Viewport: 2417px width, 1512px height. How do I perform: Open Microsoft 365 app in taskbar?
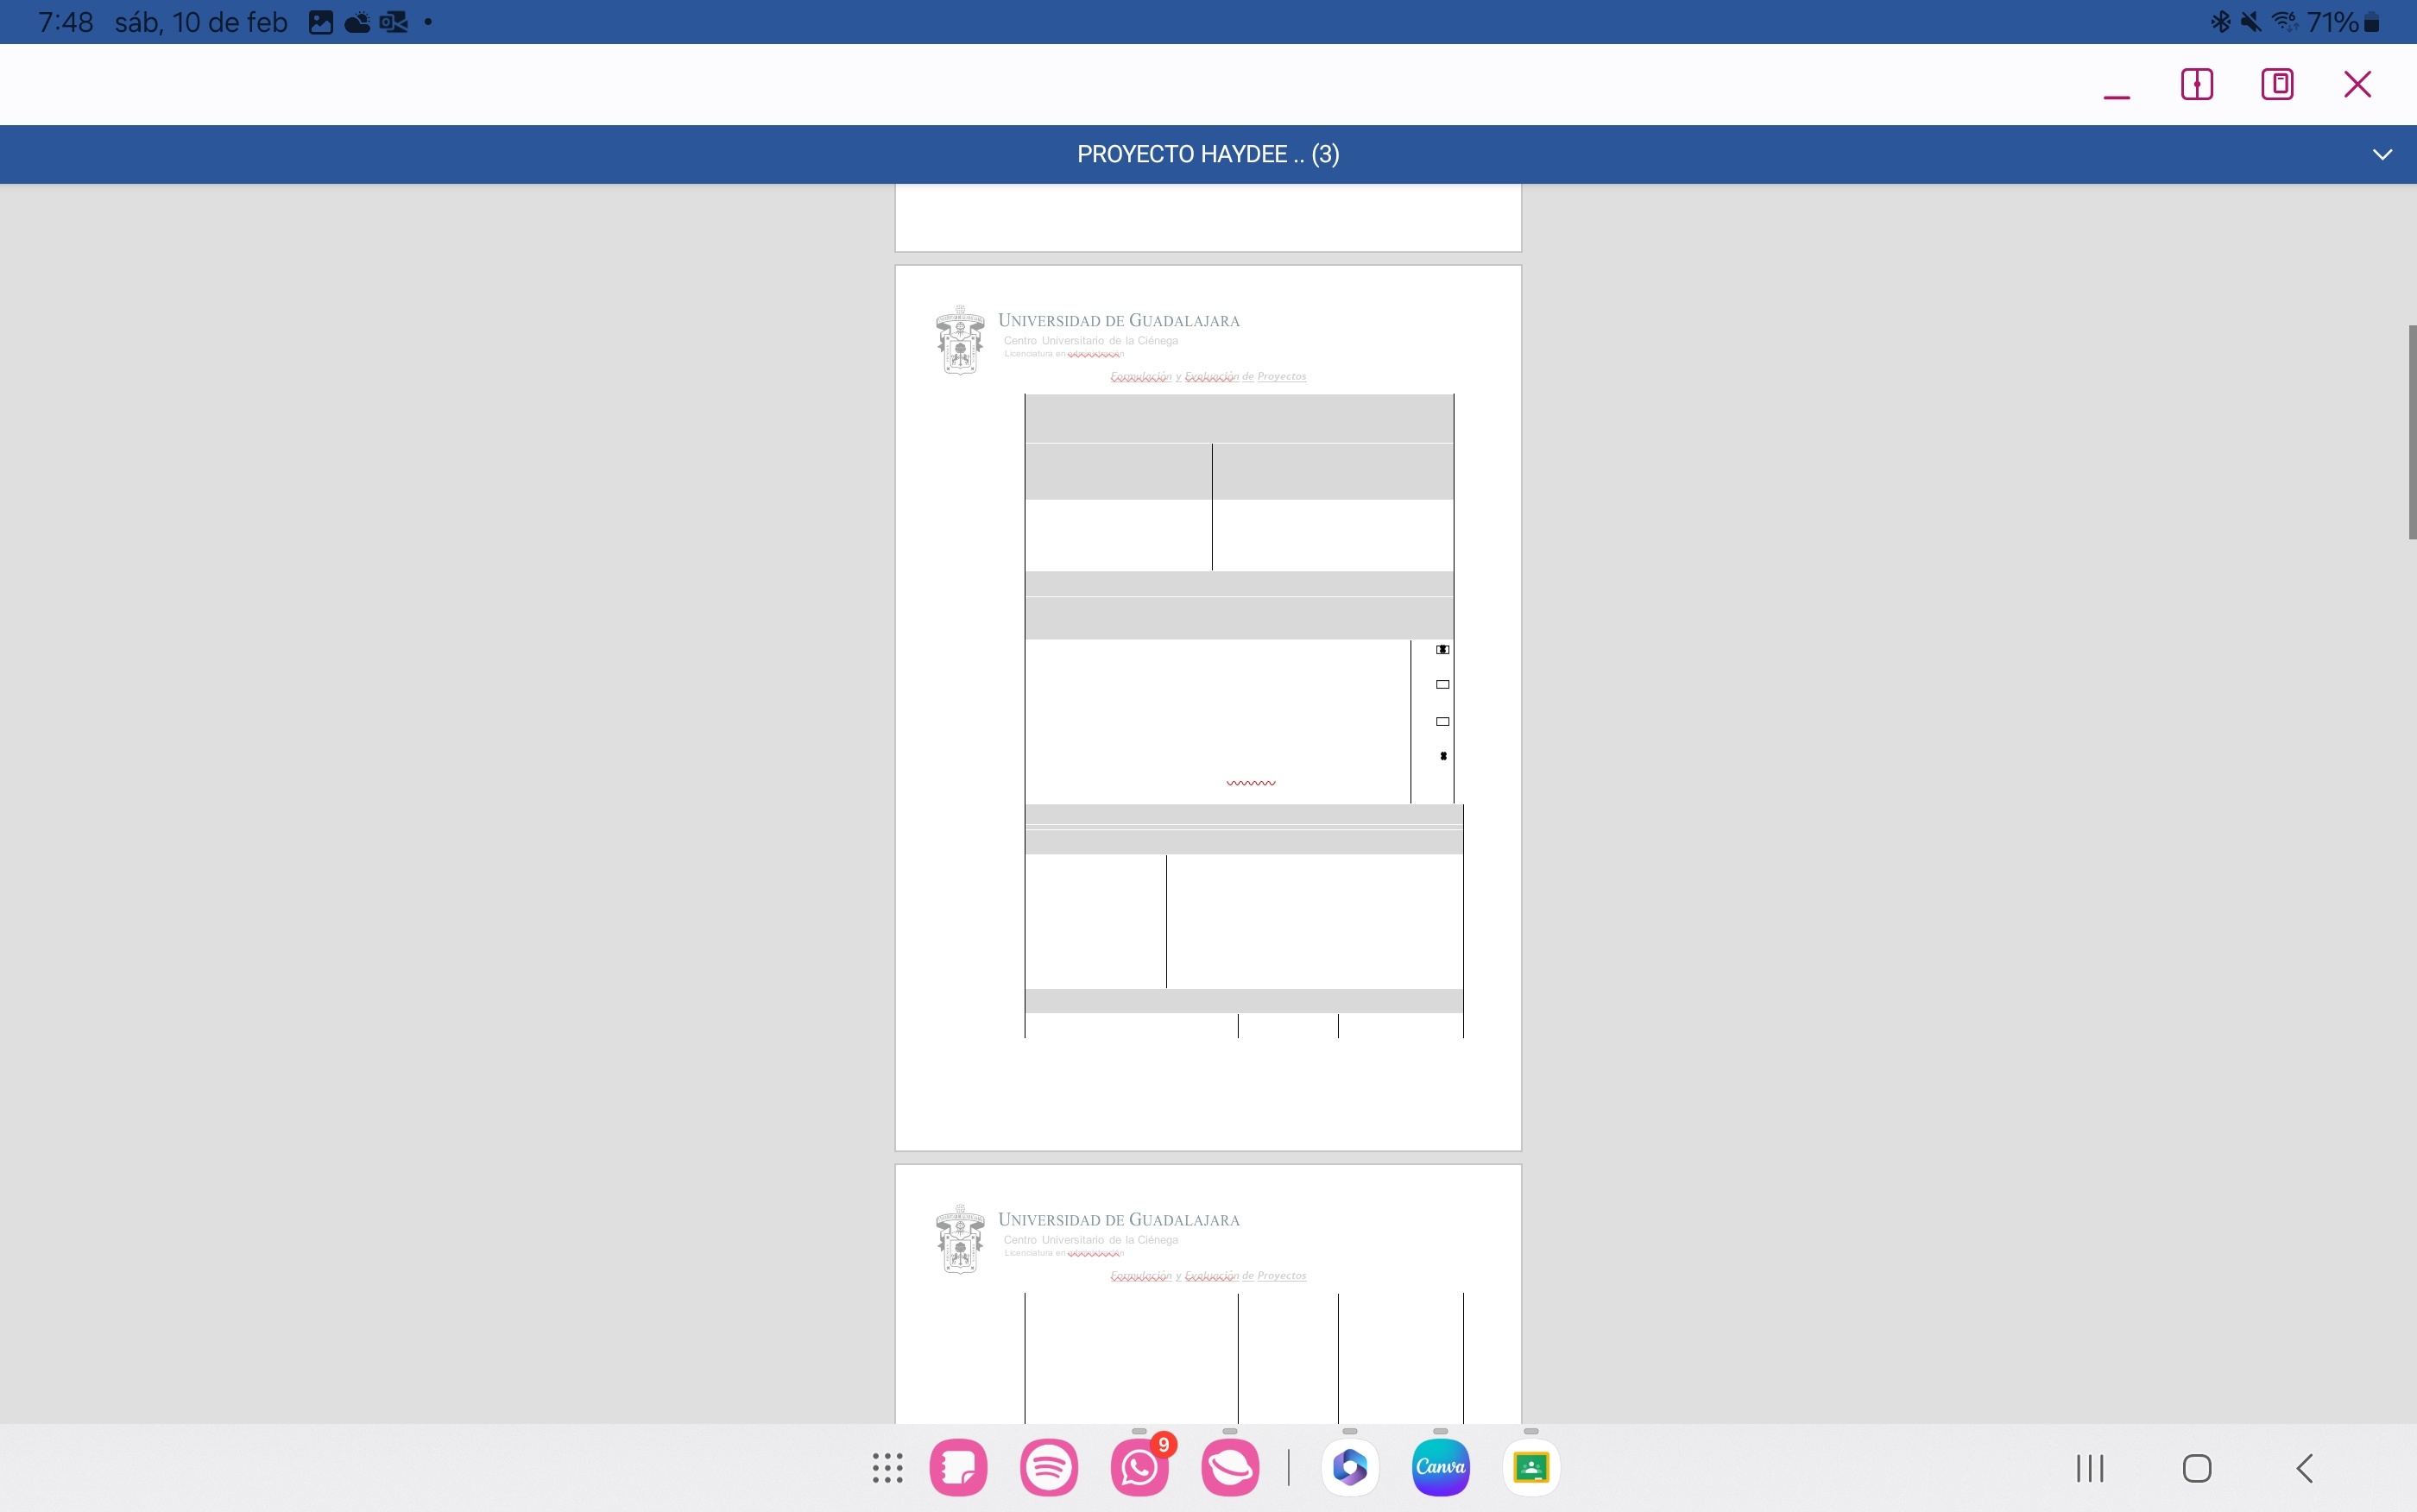pos(1350,1467)
